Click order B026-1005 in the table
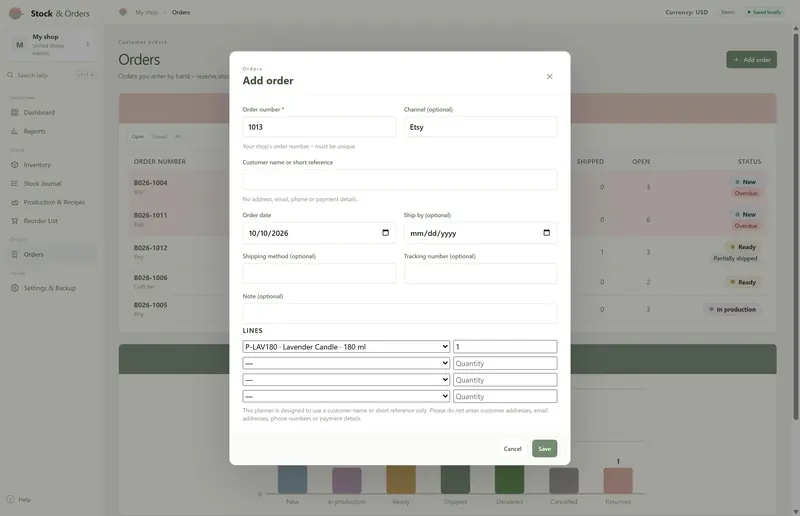Screen dimensions: 800x516 tap(151, 305)
